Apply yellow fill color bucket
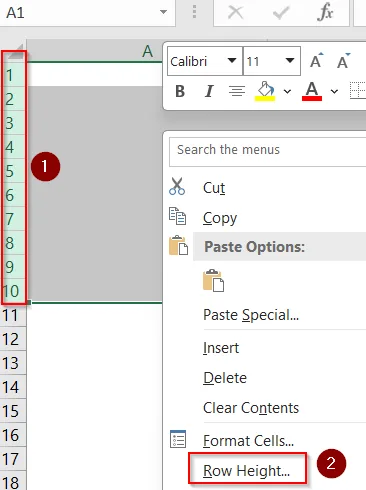The image size is (366, 490). (265, 91)
